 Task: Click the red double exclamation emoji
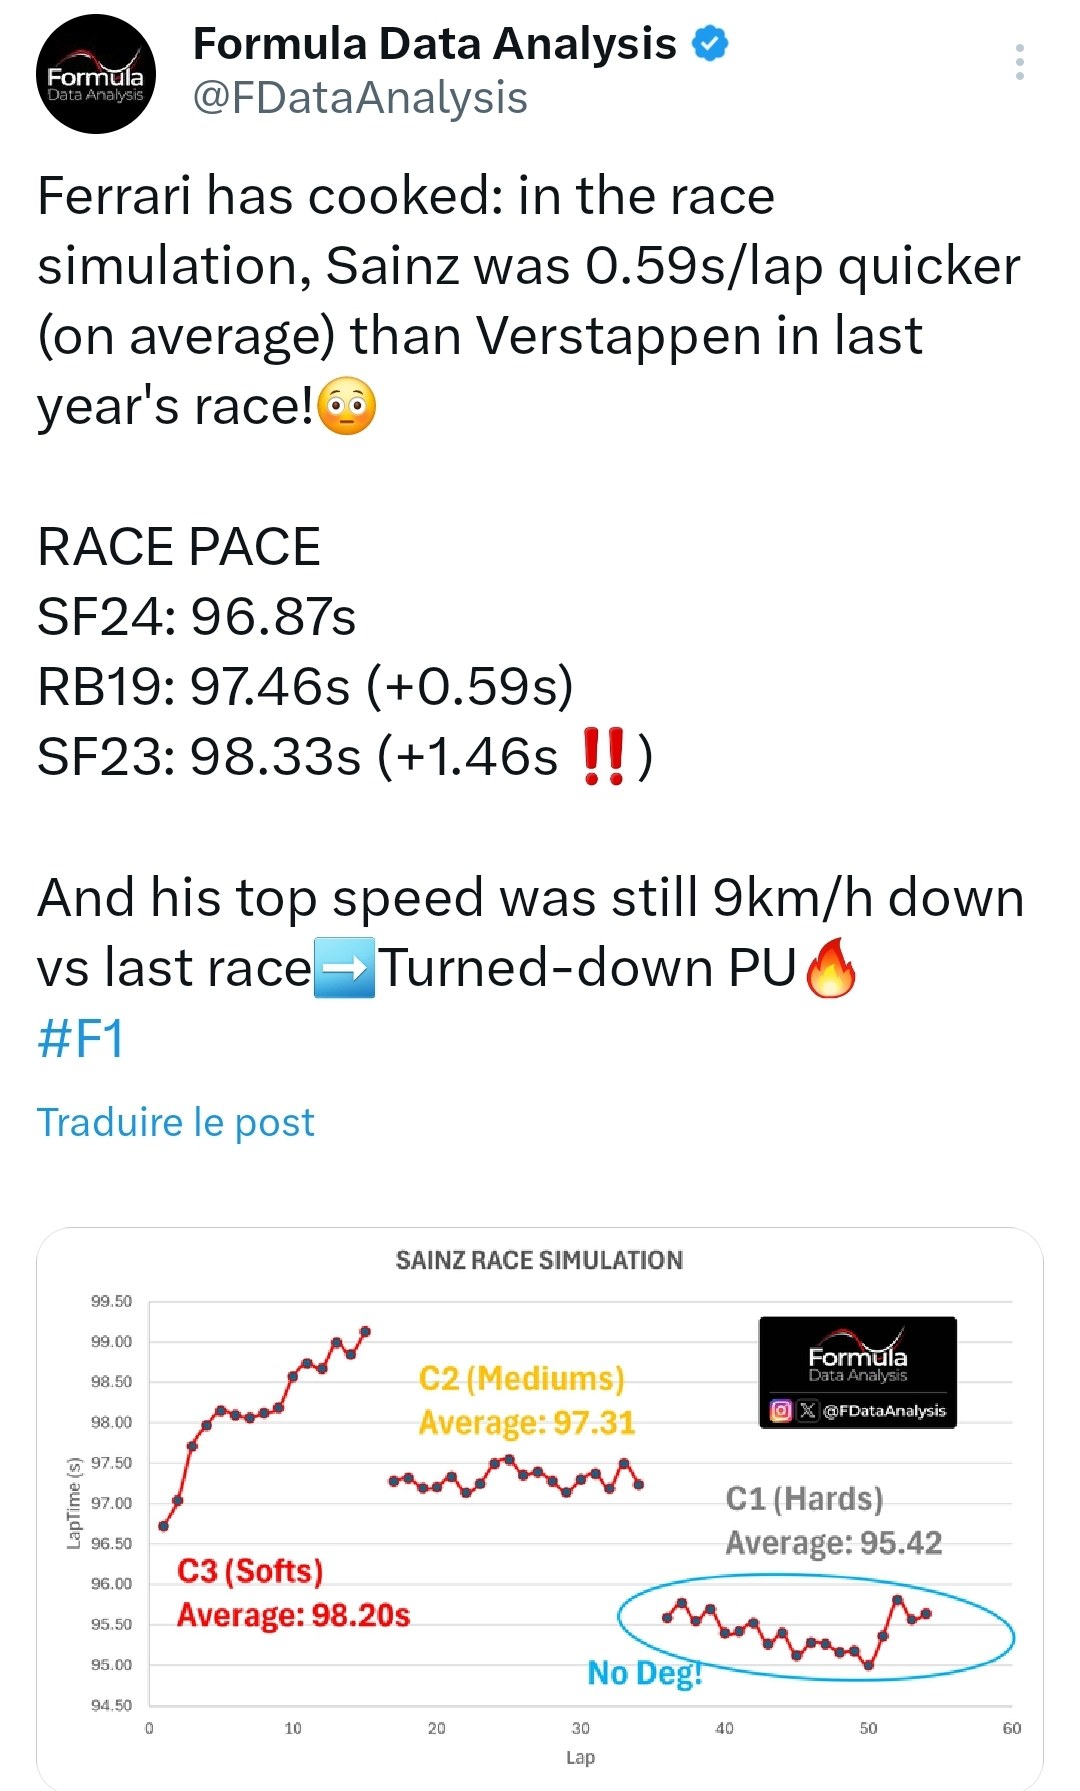[x=603, y=756]
